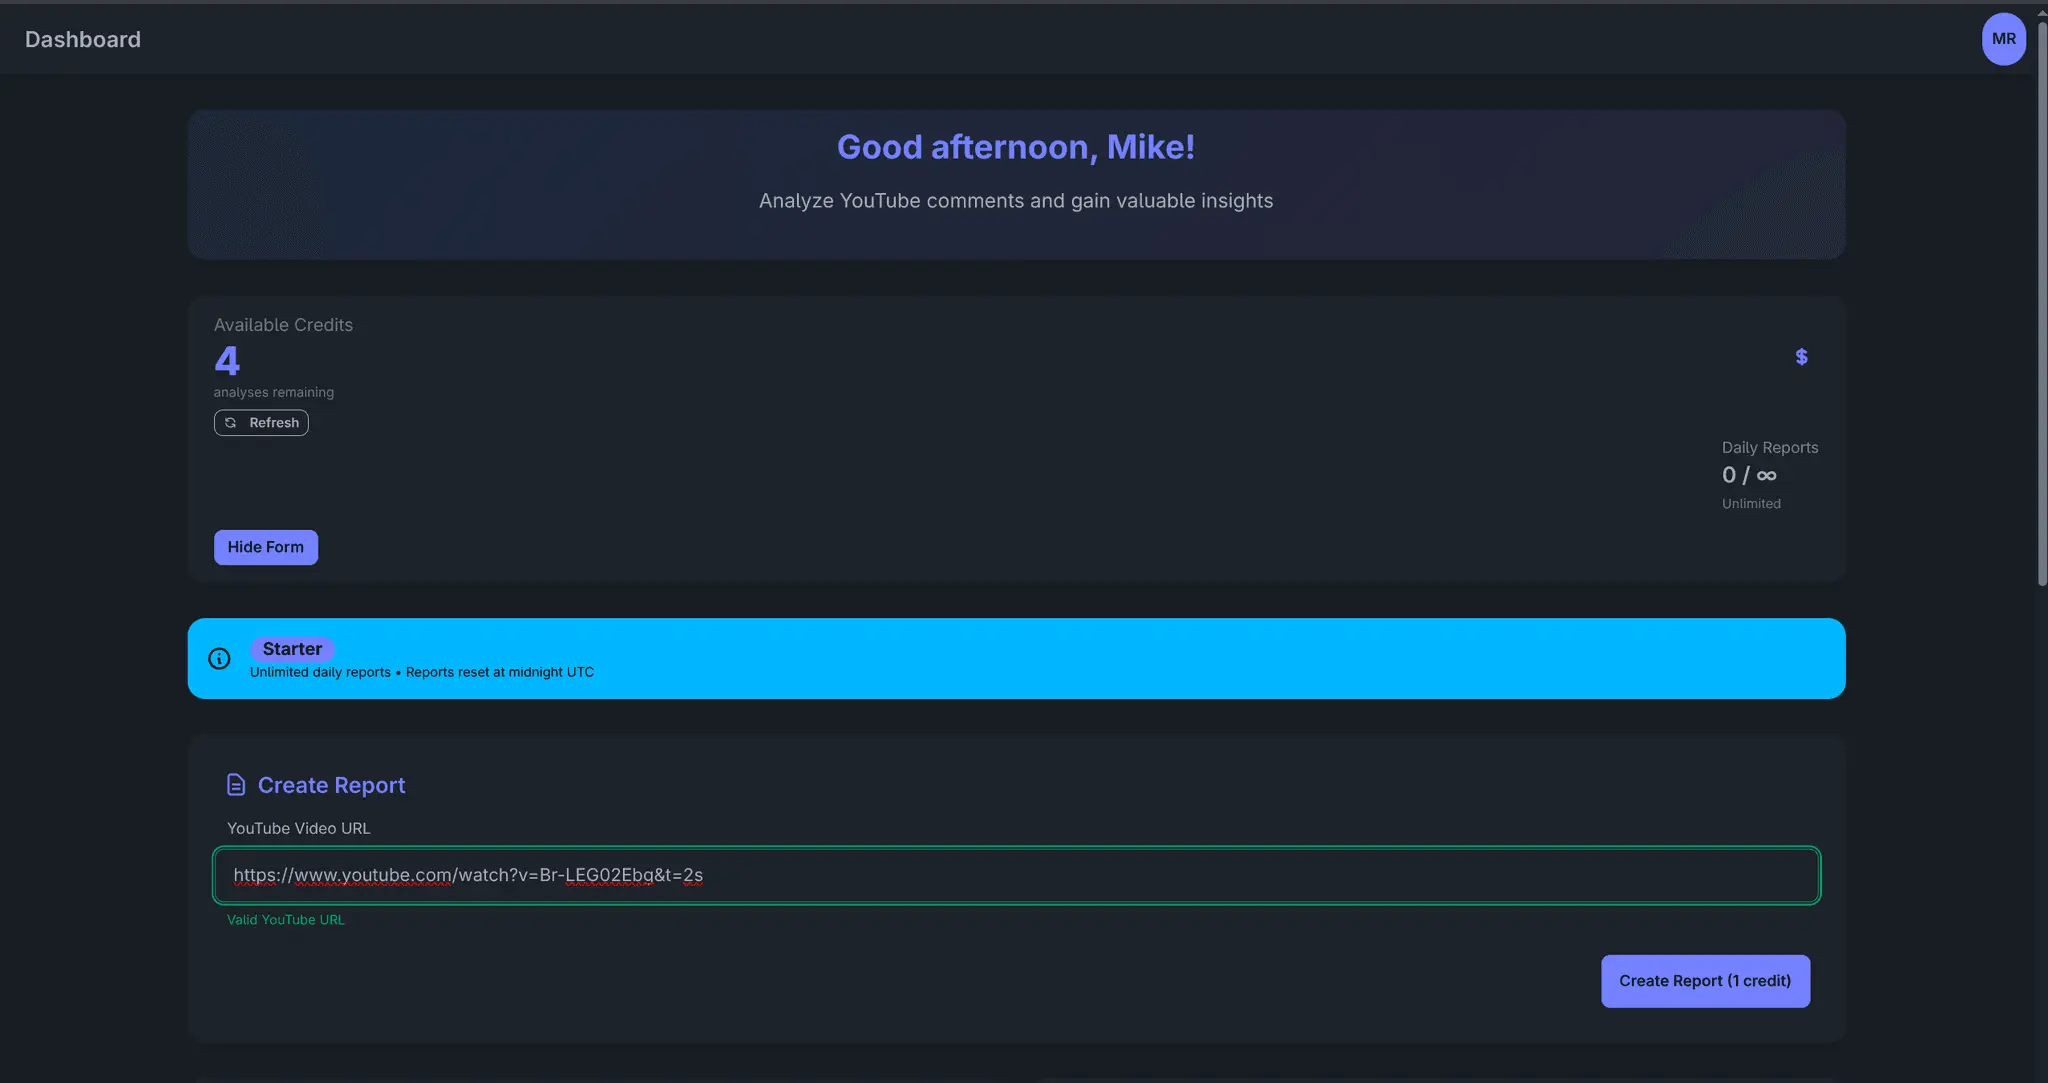The image size is (2048, 1083).
Task: Click the '0 / ∞' daily reports value
Action: [x=1749, y=475]
